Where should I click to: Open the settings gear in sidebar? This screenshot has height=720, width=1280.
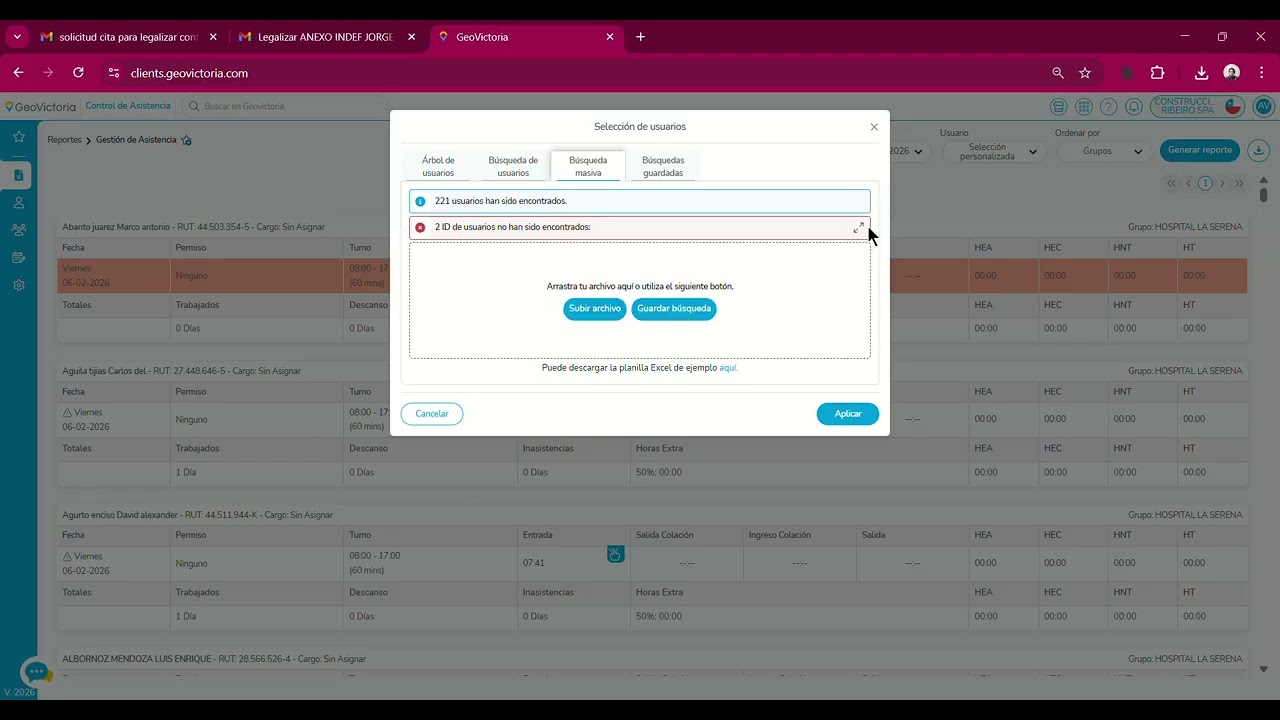click(x=19, y=285)
